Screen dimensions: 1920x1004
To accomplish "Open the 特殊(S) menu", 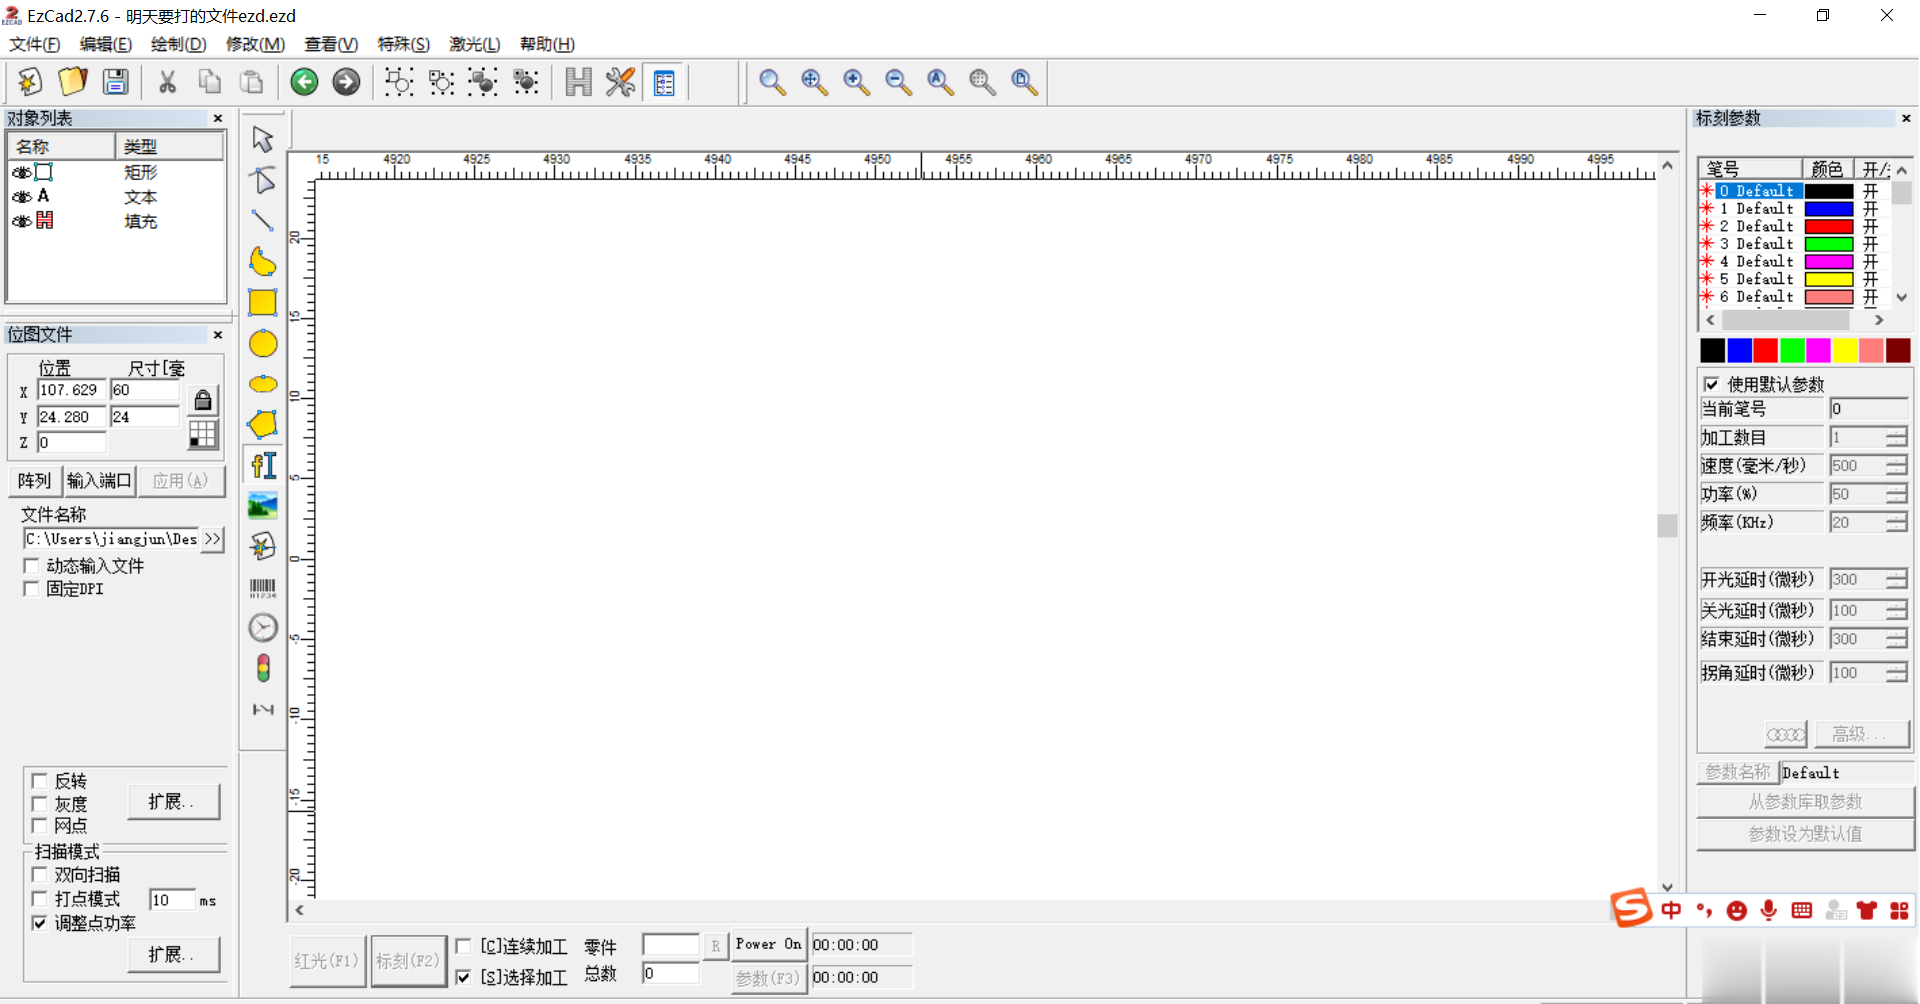I will pos(403,44).
